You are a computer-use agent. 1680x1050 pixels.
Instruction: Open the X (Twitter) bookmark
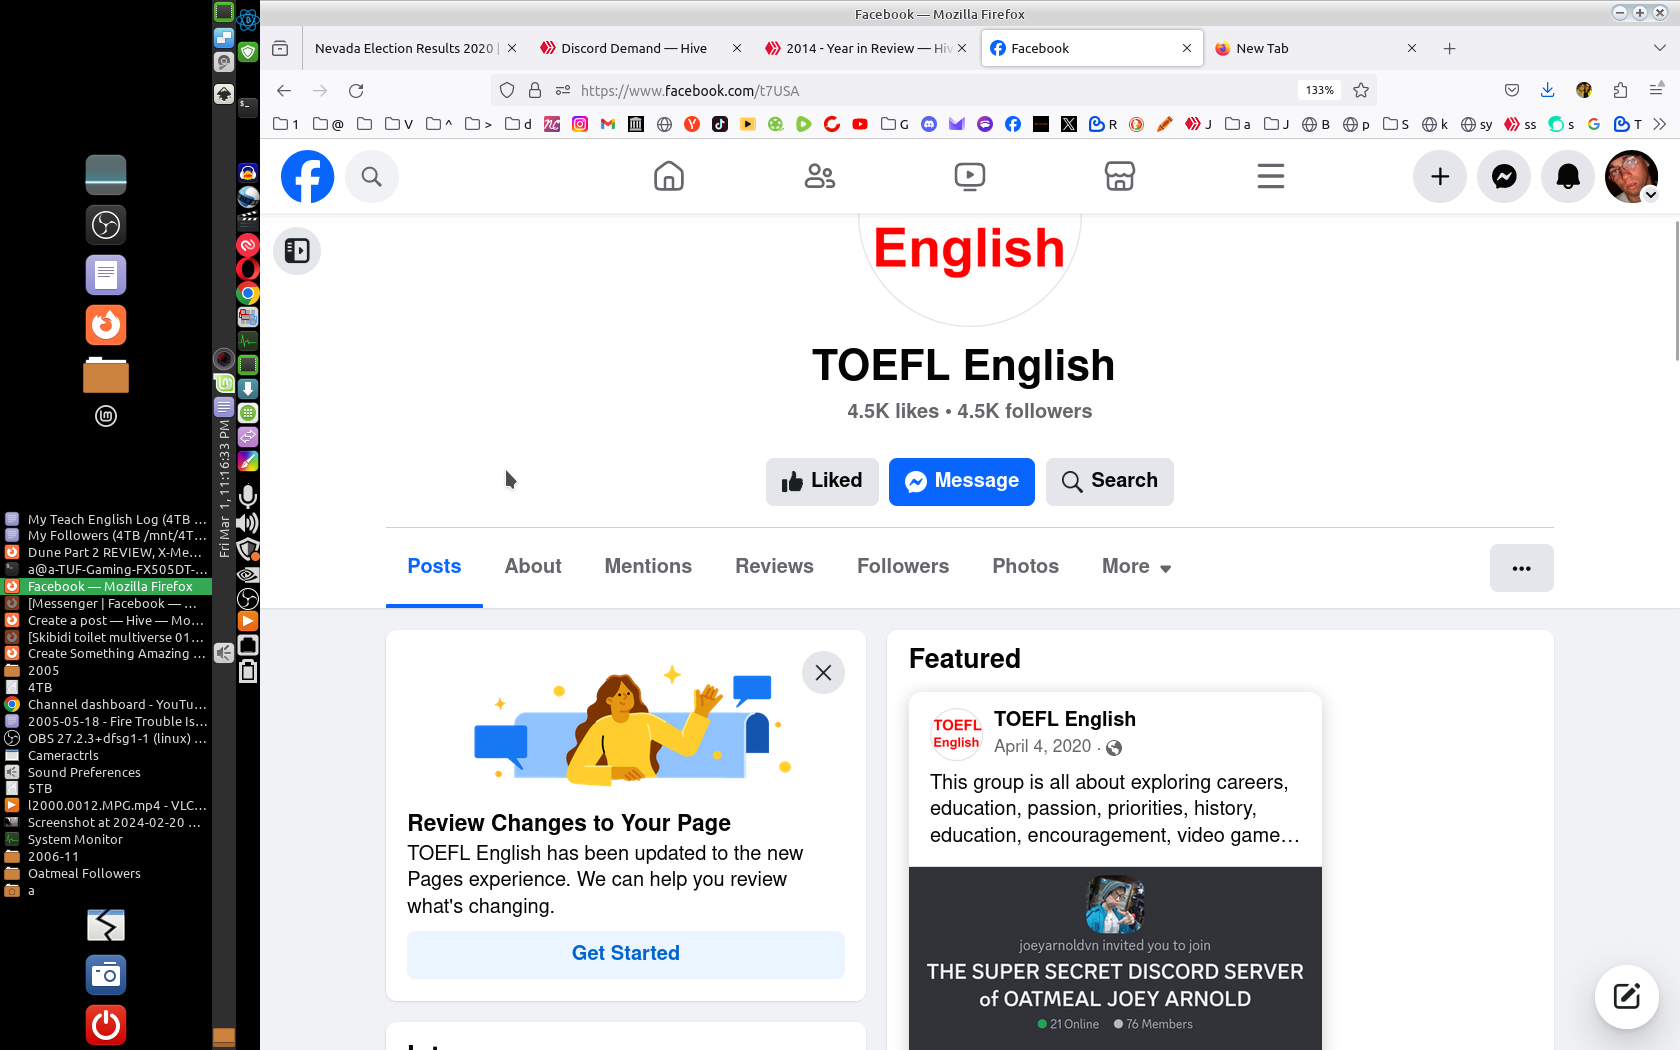(1069, 124)
